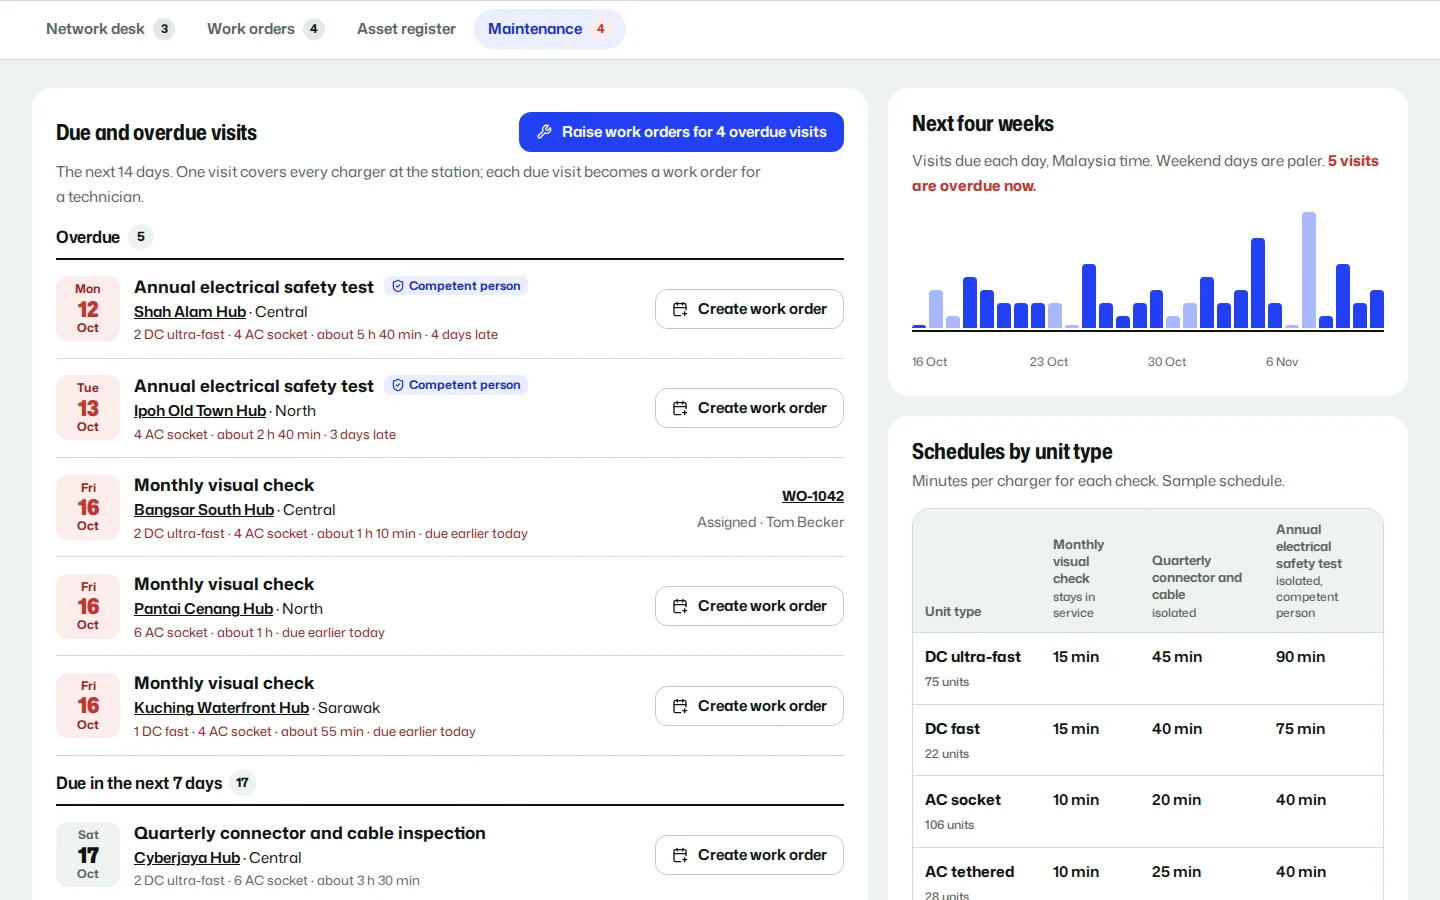The image size is (1440, 900).
Task: Open Kuching Waterfront Hub station link
Action: pyautogui.click(x=222, y=708)
